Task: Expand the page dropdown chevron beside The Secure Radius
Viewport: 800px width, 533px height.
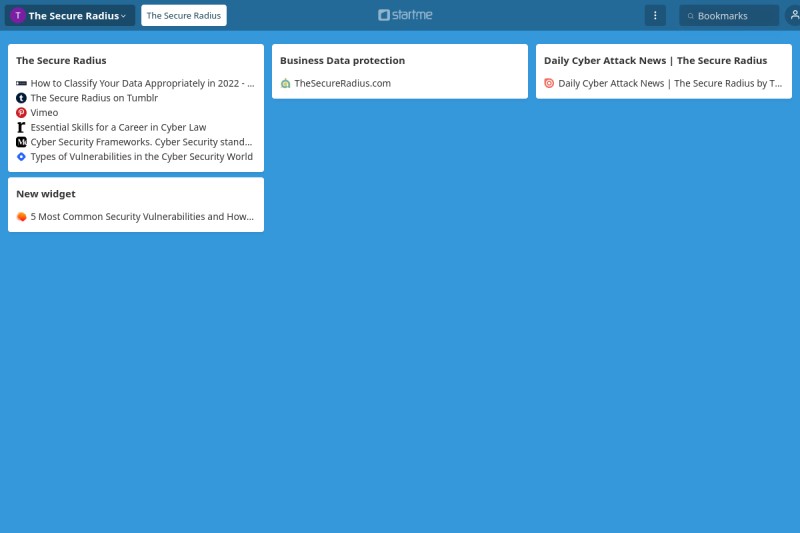Action: coord(123,16)
